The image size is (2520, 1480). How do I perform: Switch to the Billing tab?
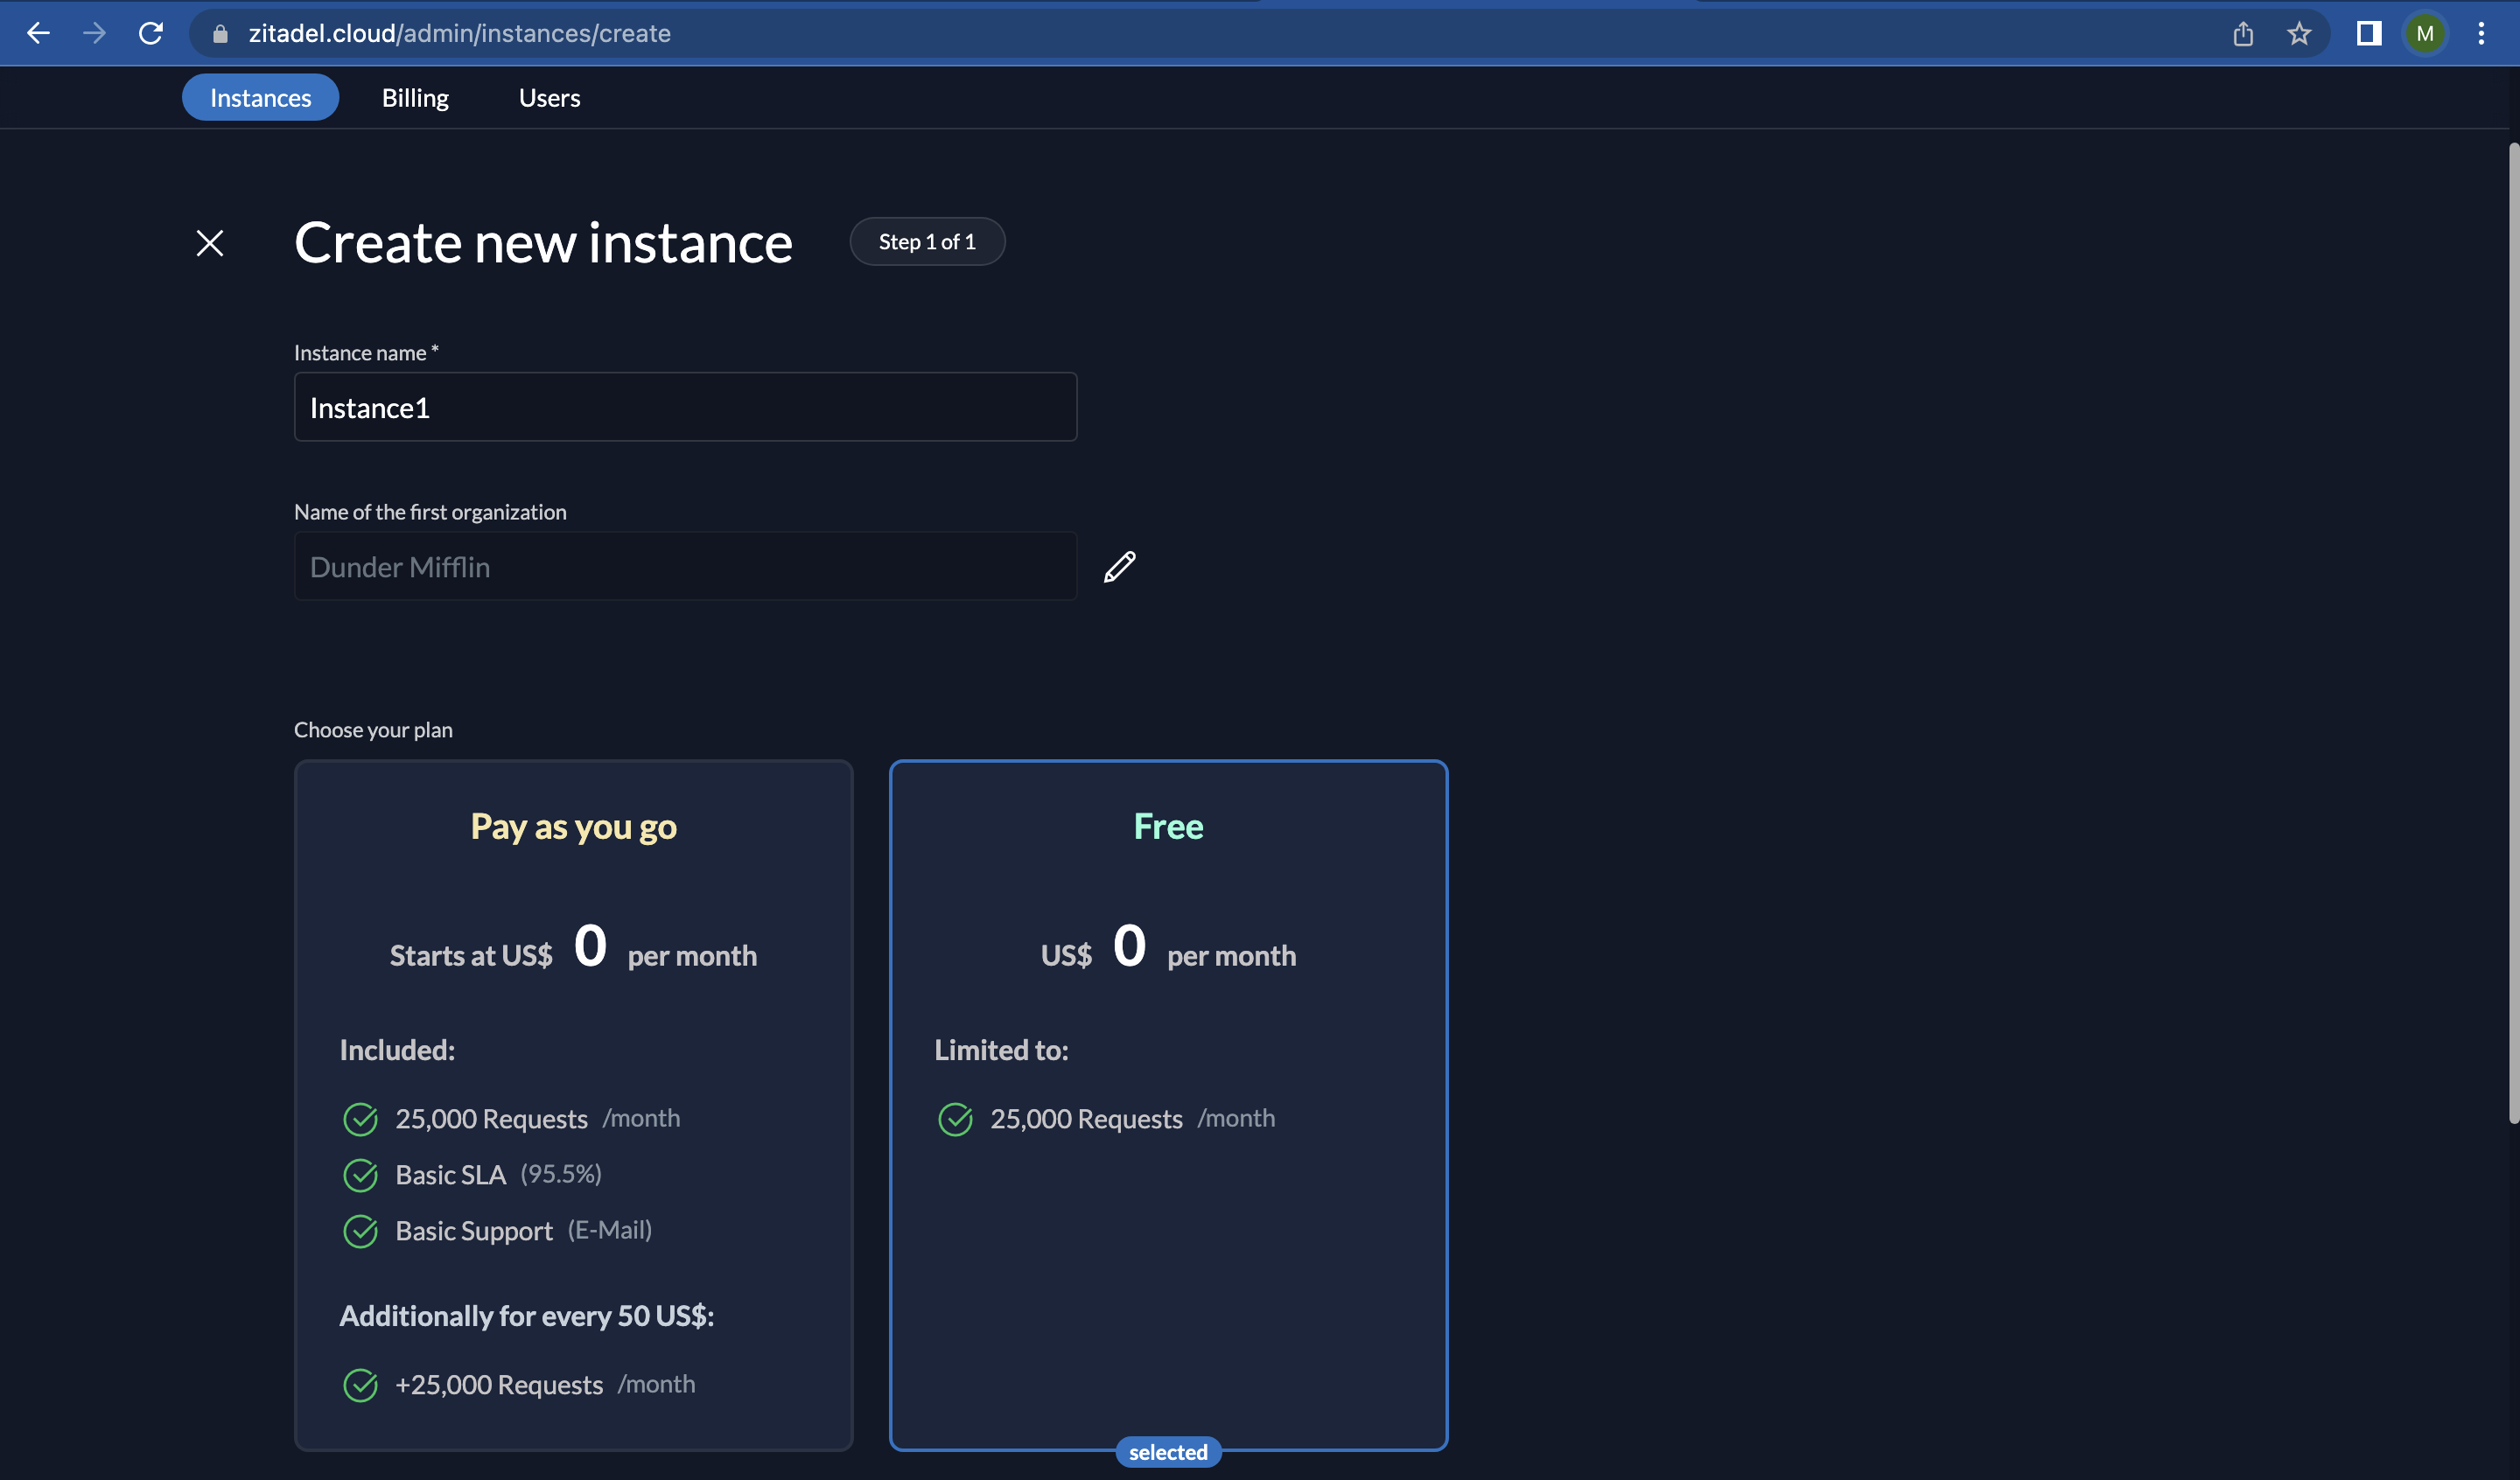(x=415, y=98)
